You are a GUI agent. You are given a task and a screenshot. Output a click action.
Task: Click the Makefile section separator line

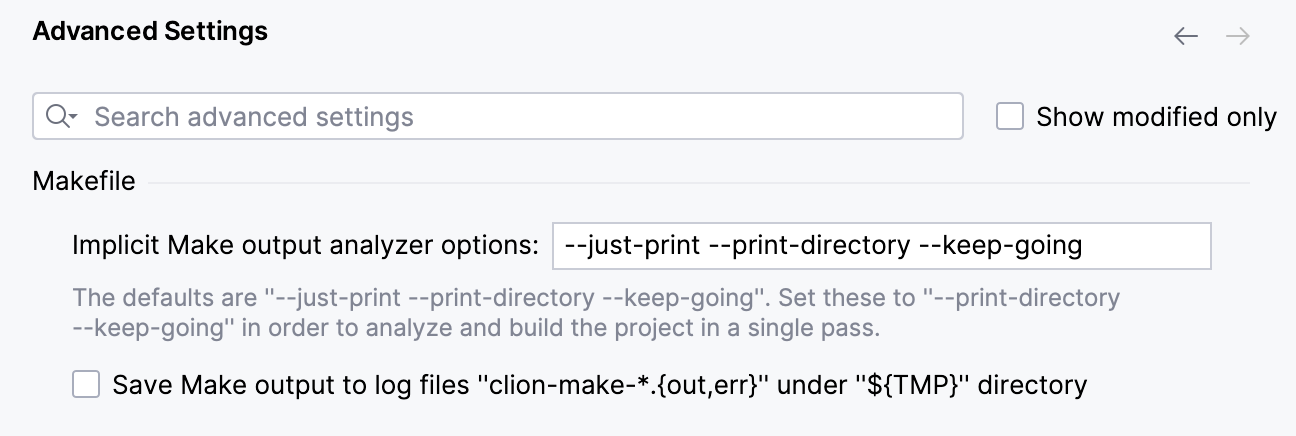700,183
